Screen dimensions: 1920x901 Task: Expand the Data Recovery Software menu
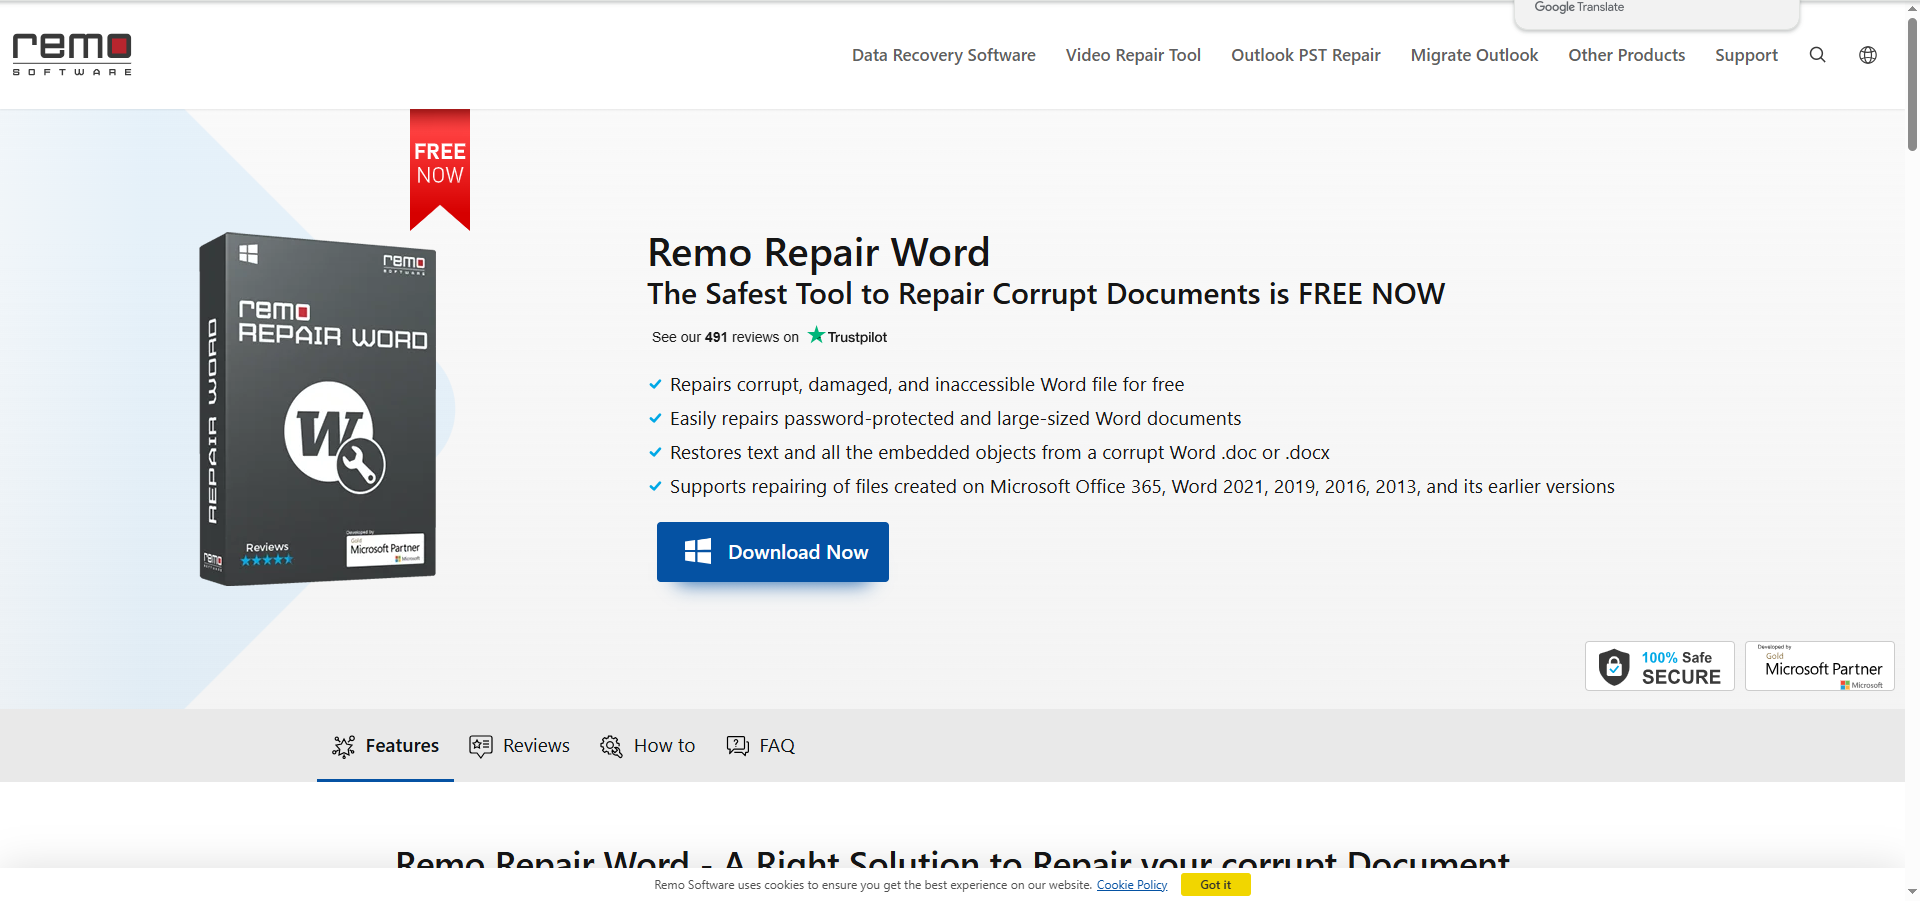click(x=943, y=55)
